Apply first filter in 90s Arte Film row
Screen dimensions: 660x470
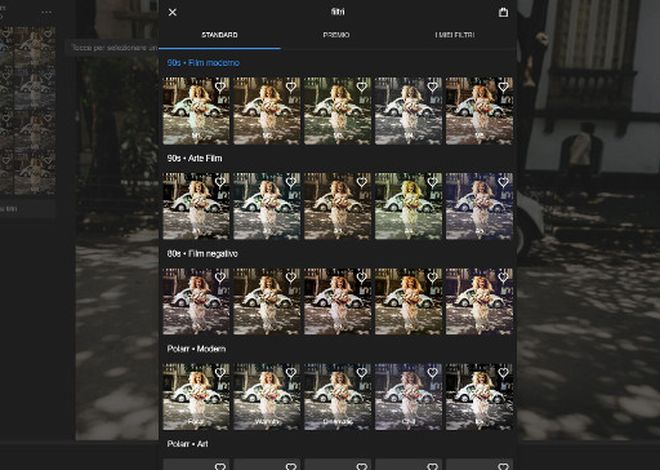196,206
